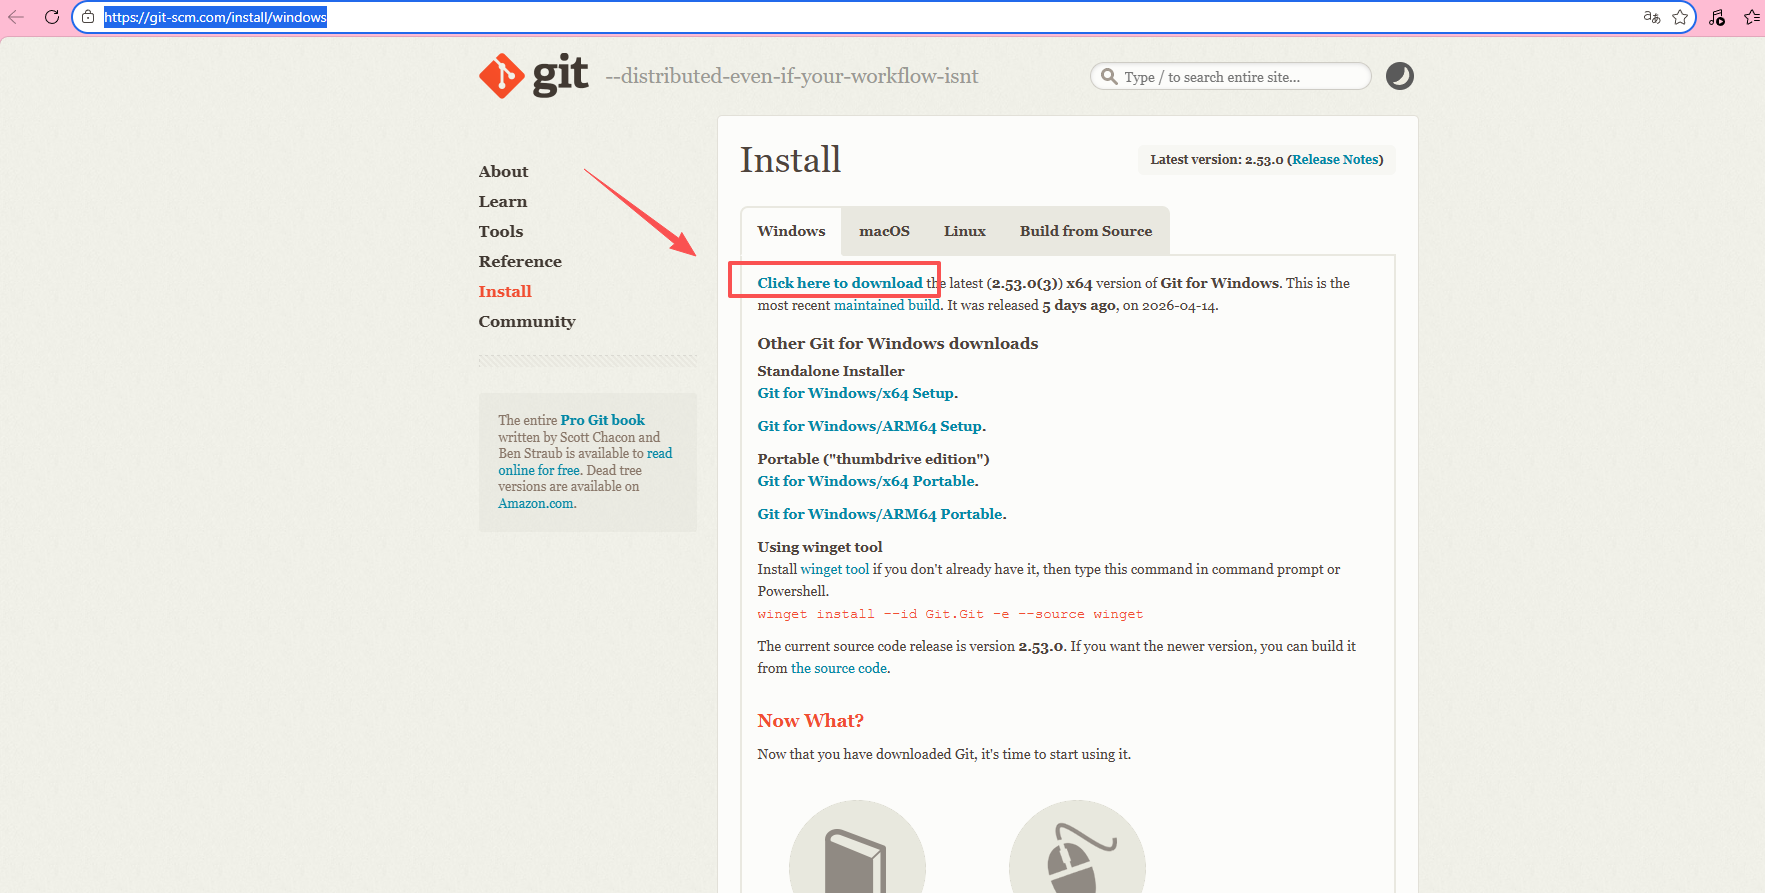This screenshot has height=893, width=1765.
Task: Open the Release Notes link
Action: [x=1335, y=160]
